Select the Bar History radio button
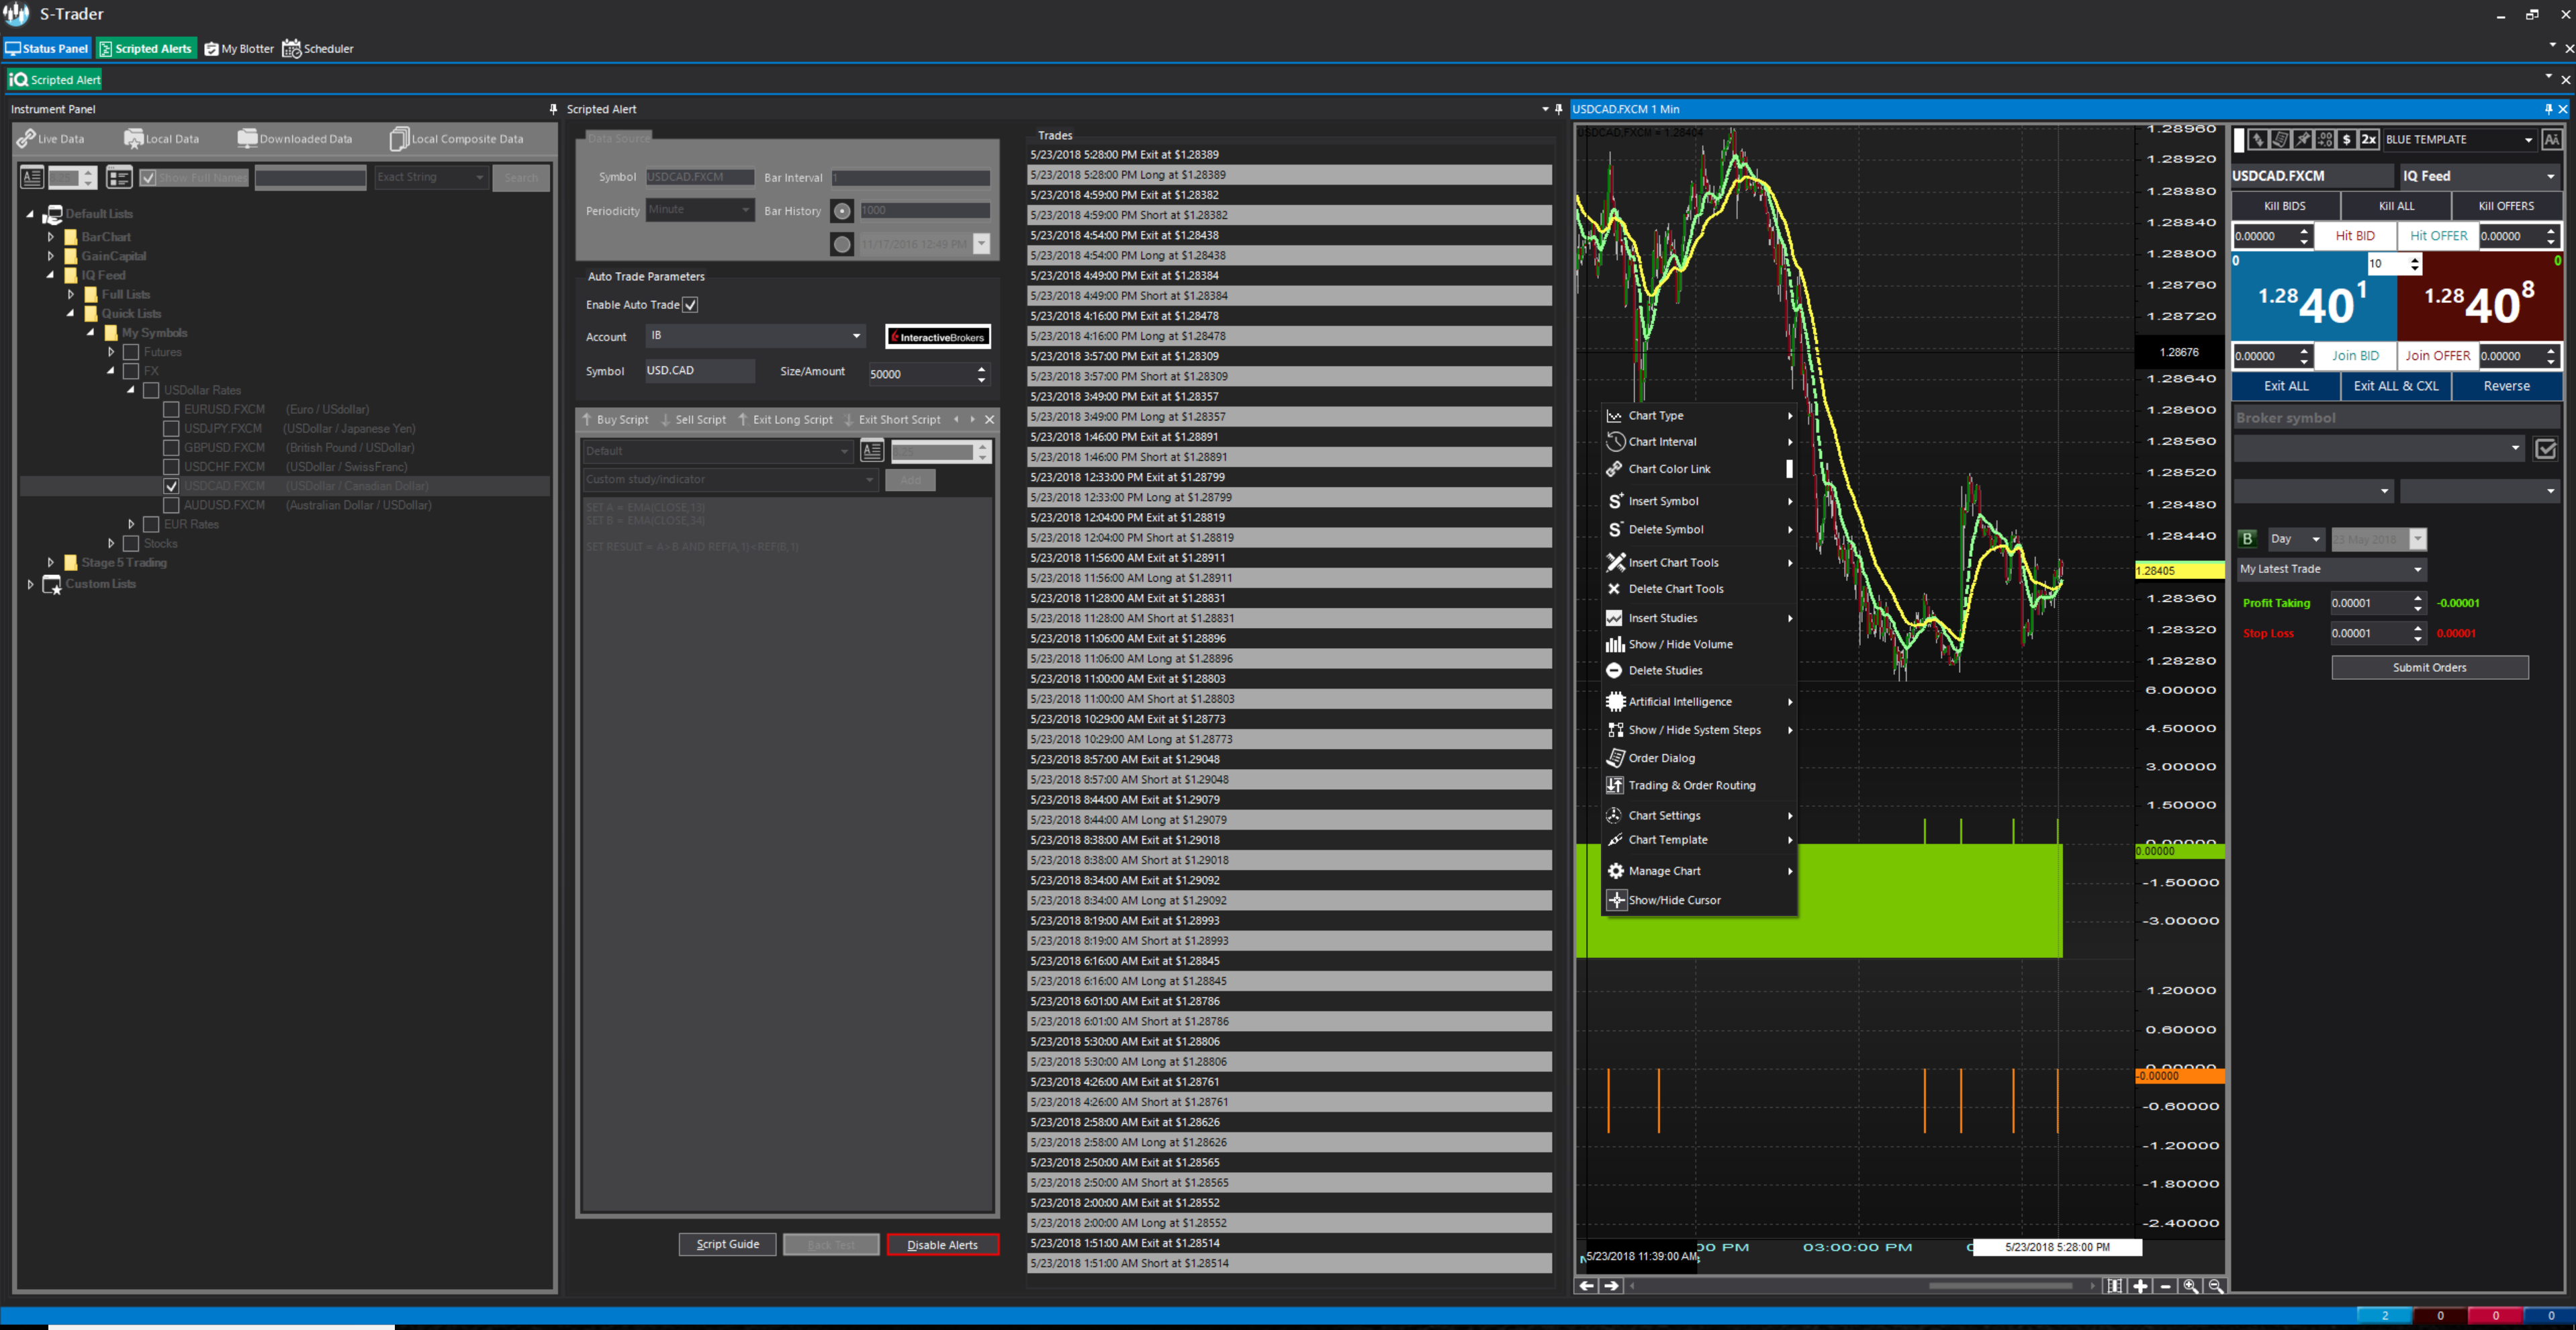The height and width of the screenshot is (1330, 2576). click(x=842, y=211)
